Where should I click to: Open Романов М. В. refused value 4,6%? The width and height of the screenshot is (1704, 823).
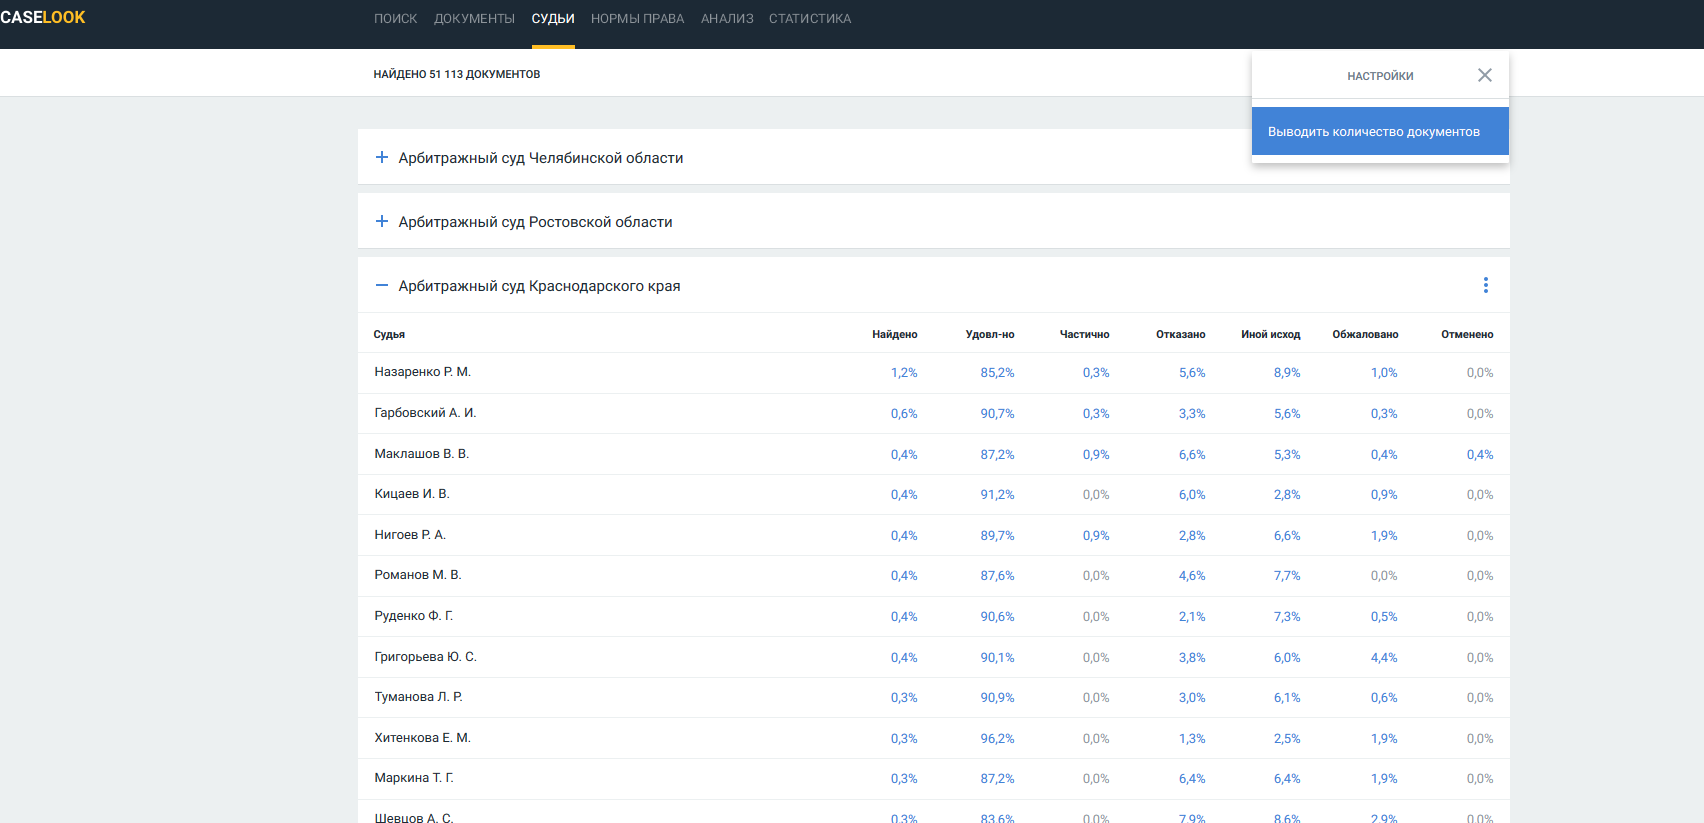(1192, 576)
